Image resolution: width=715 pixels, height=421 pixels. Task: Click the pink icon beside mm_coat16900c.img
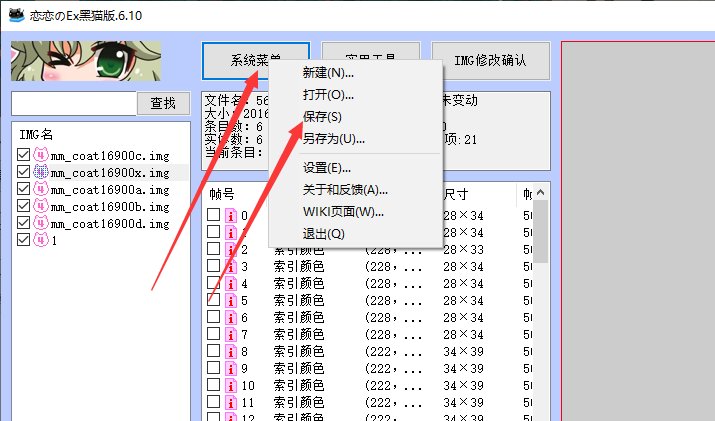(40, 155)
